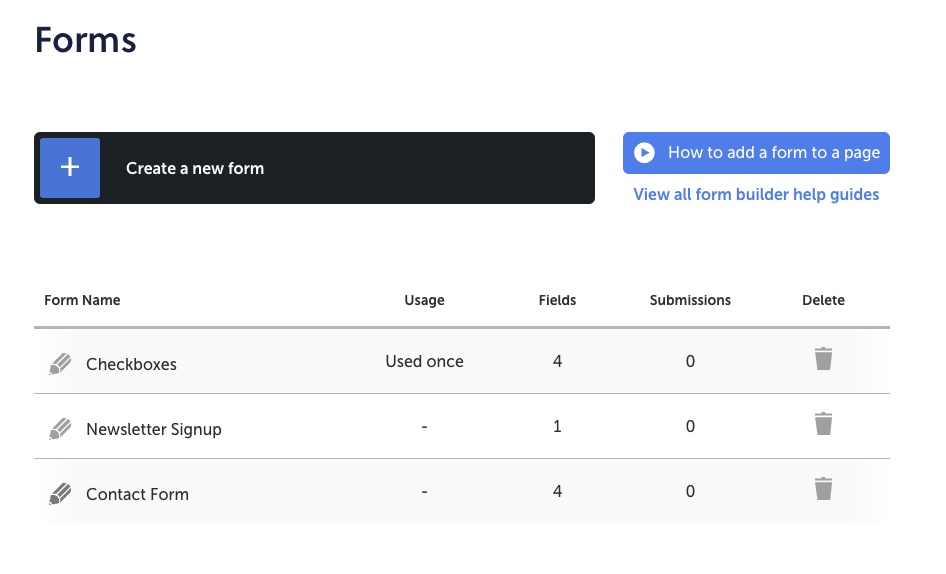Click the 'Submissions' column header

(x=690, y=300)
